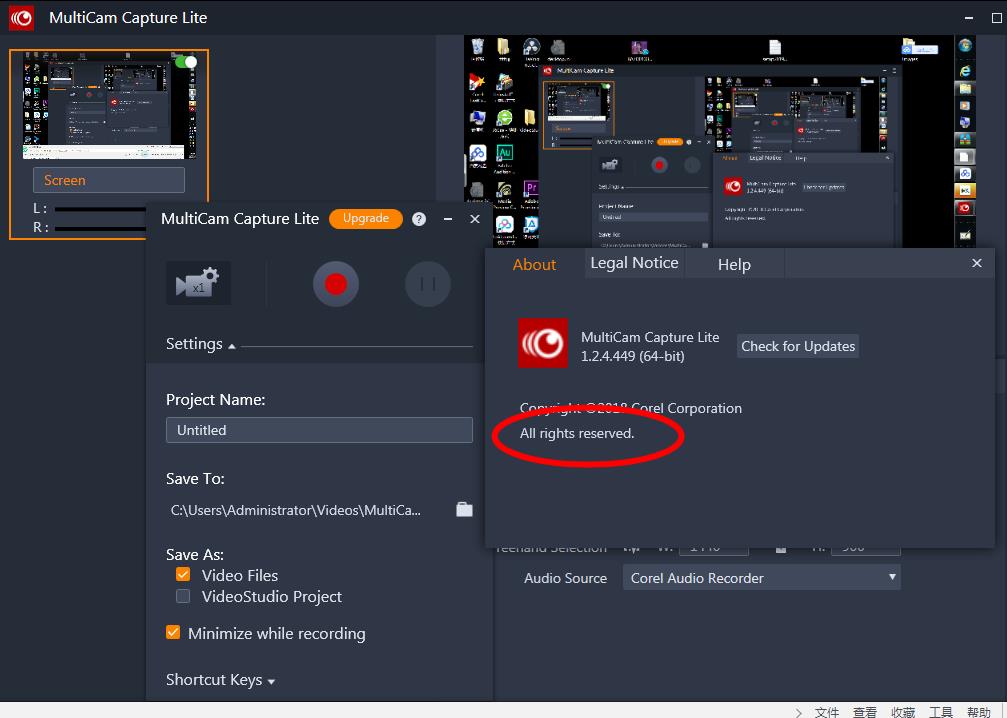Switch to the Help tab
The image size is (1007, 718).
(x=734, y=265)
